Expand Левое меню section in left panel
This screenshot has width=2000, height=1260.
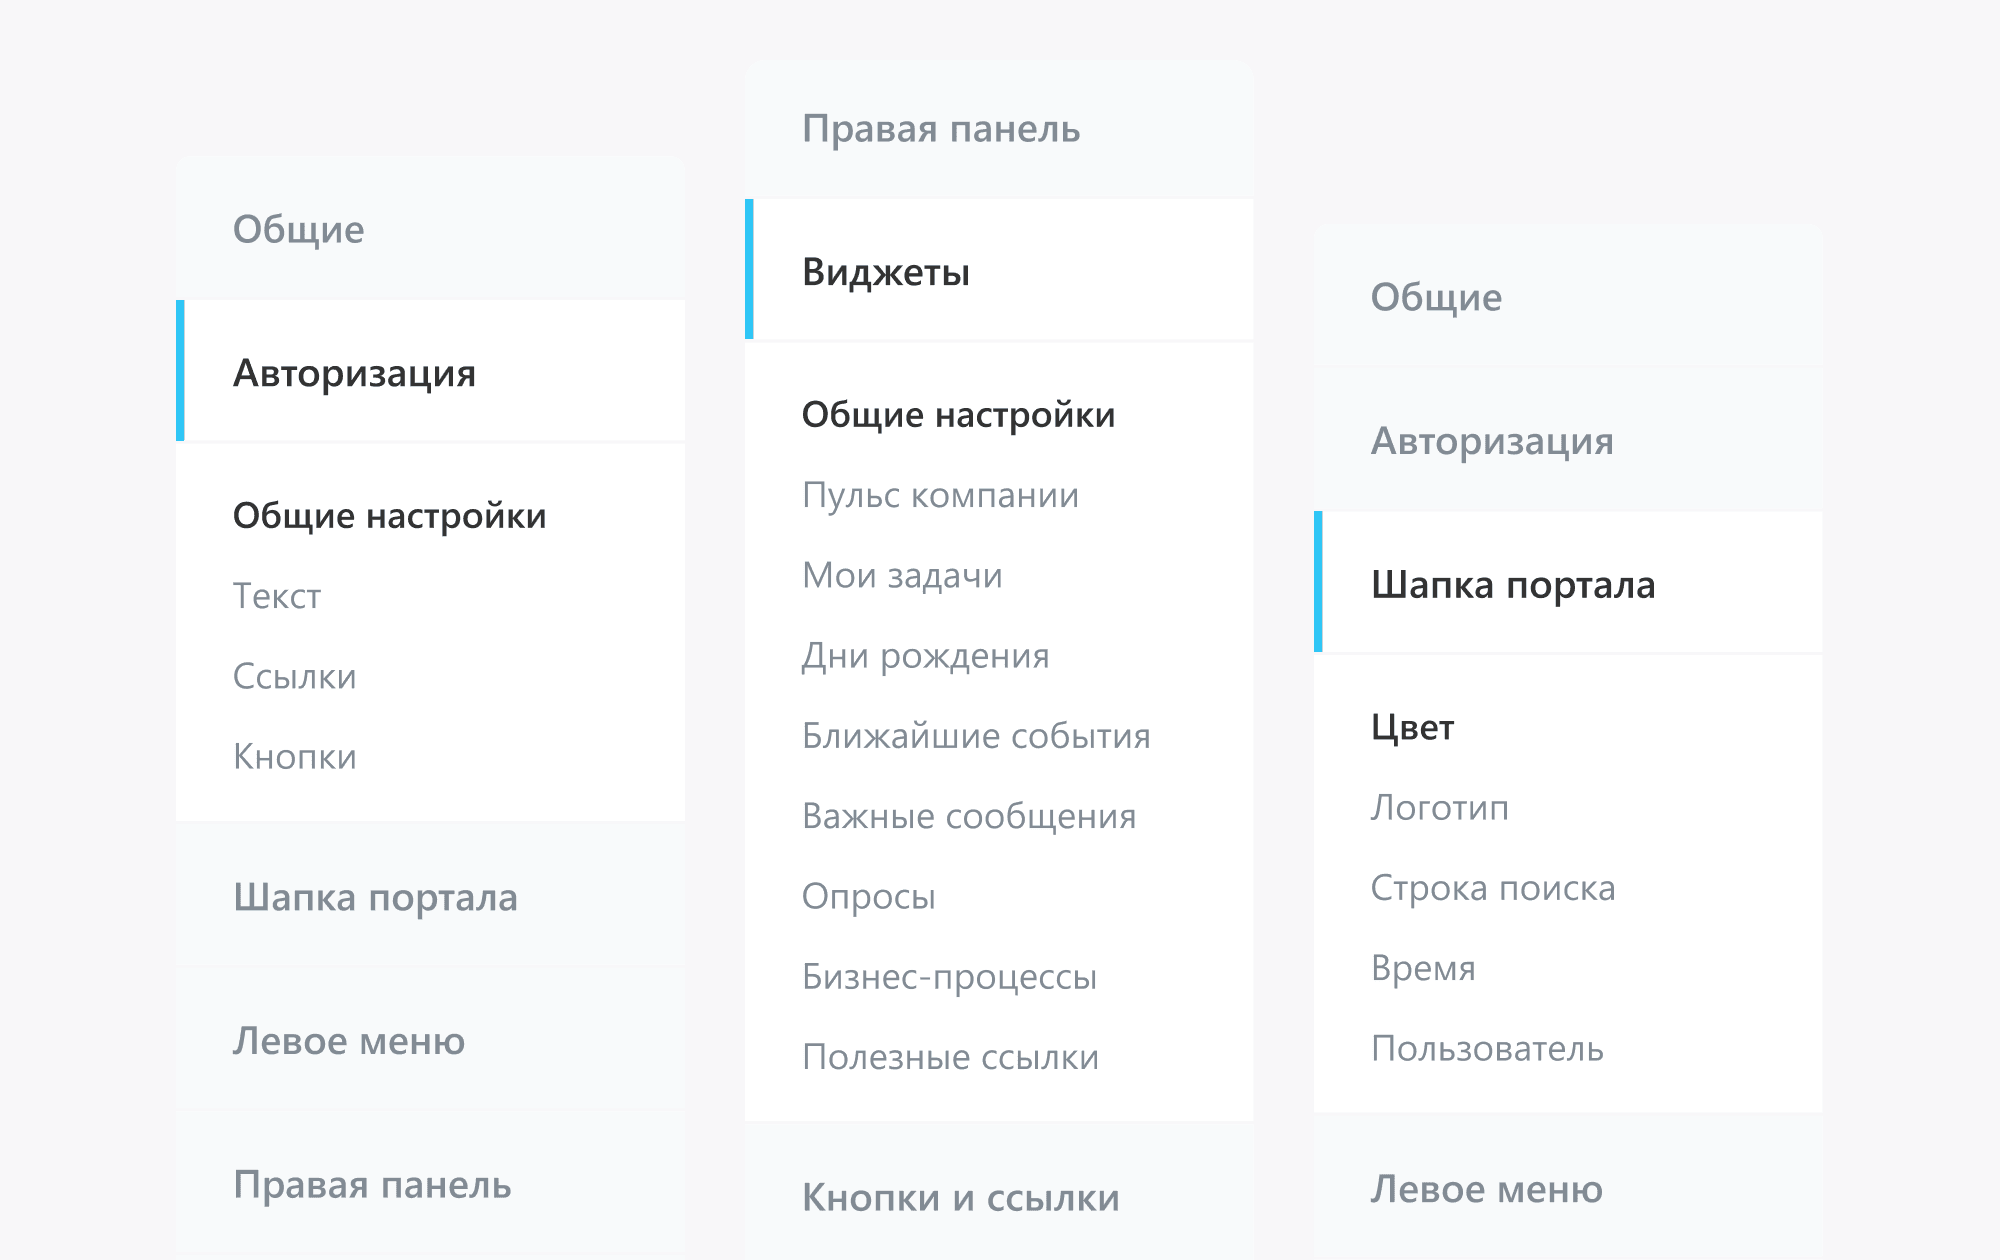tap(349, 1041)
